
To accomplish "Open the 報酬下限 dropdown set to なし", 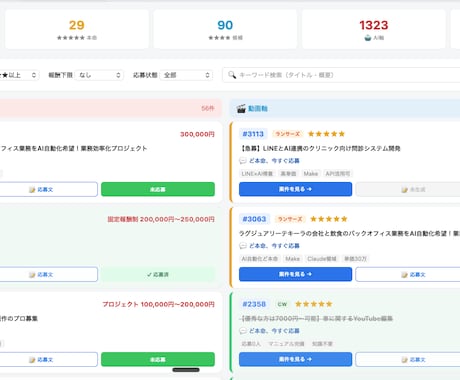I will click(99, 75).
